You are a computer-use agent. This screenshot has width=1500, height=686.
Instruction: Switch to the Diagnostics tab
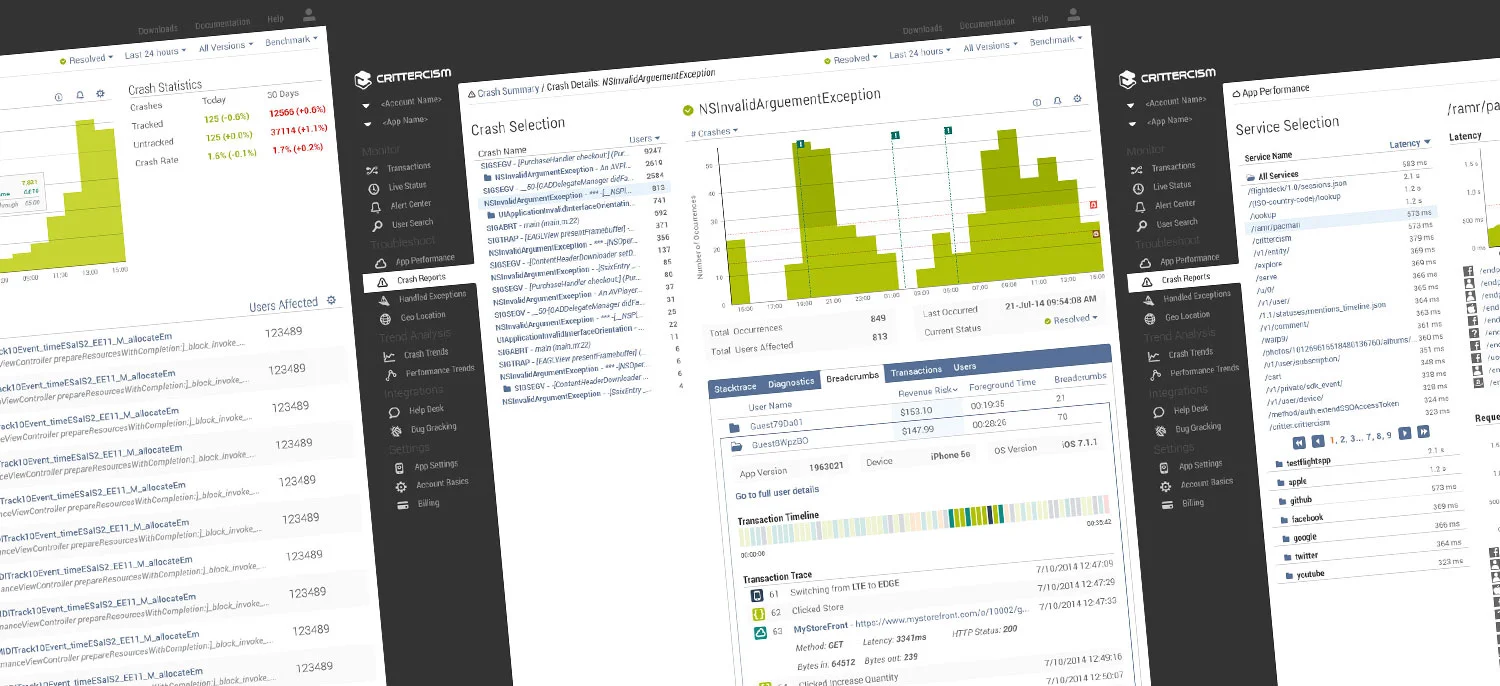click(x=791, y=382)
